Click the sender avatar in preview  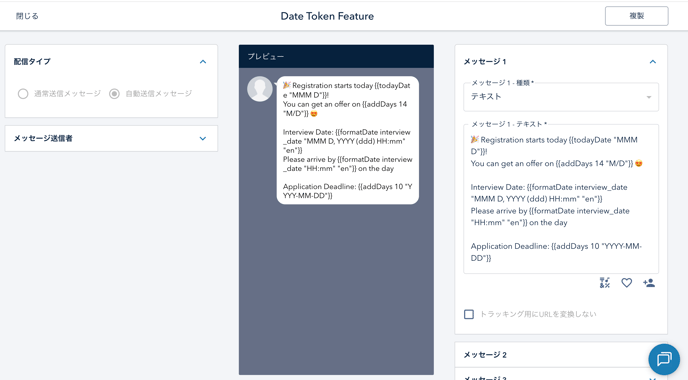click(260, 89)
